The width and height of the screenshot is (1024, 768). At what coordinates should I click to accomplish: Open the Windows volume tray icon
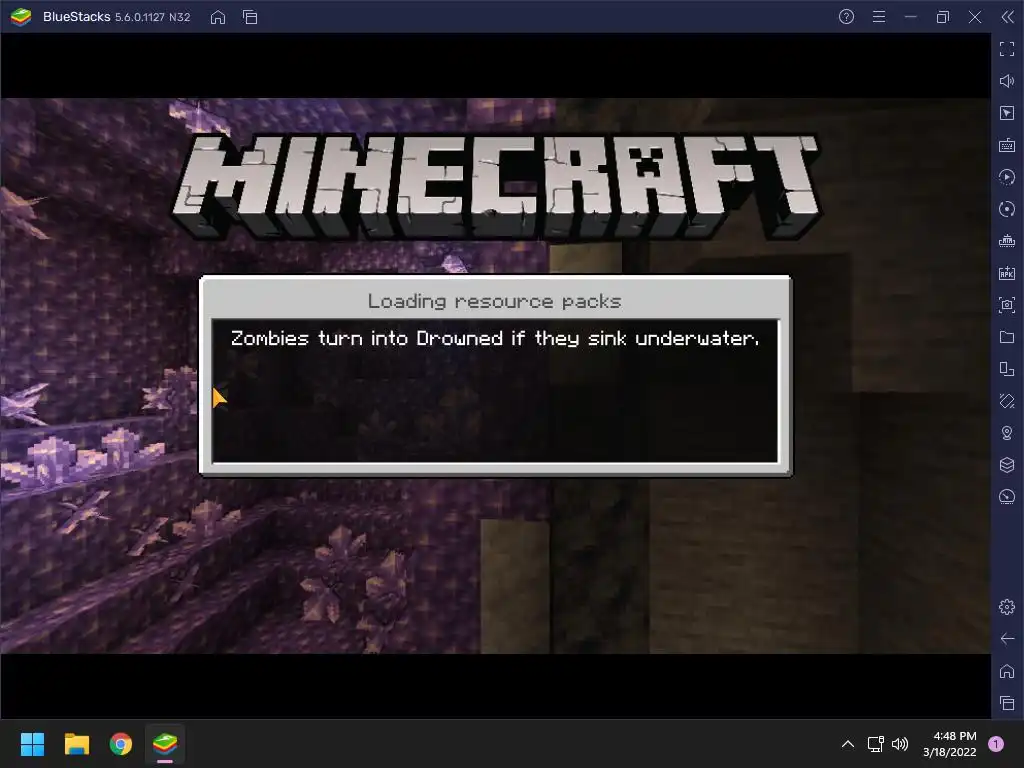tap(900, 744)
